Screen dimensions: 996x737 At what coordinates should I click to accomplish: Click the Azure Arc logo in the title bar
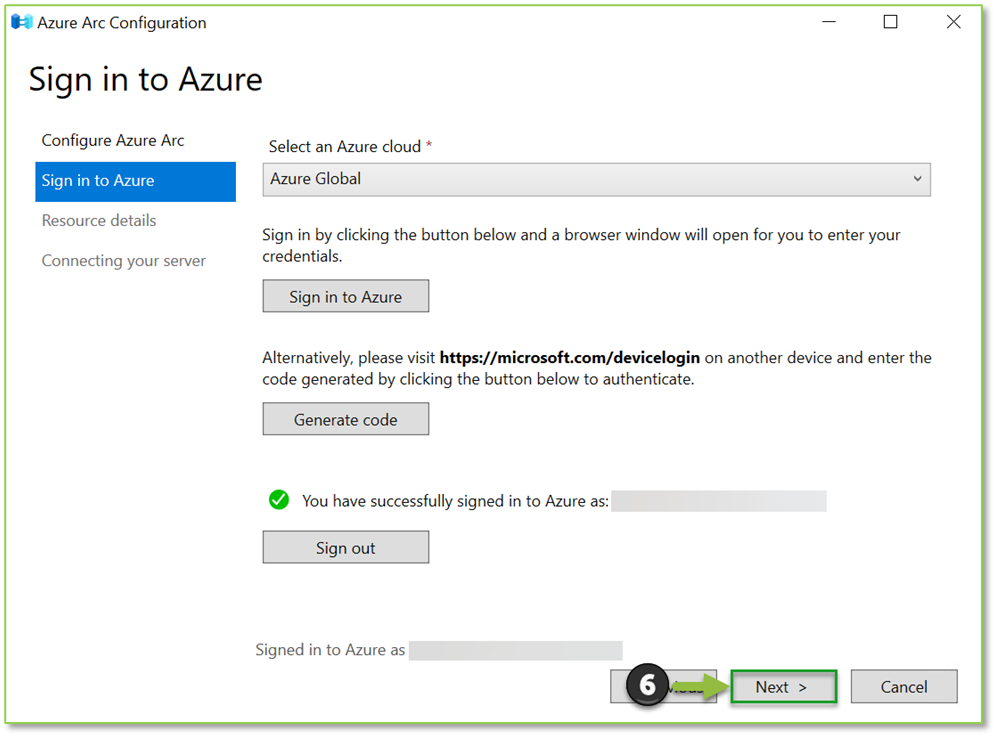tap(20, 21)
